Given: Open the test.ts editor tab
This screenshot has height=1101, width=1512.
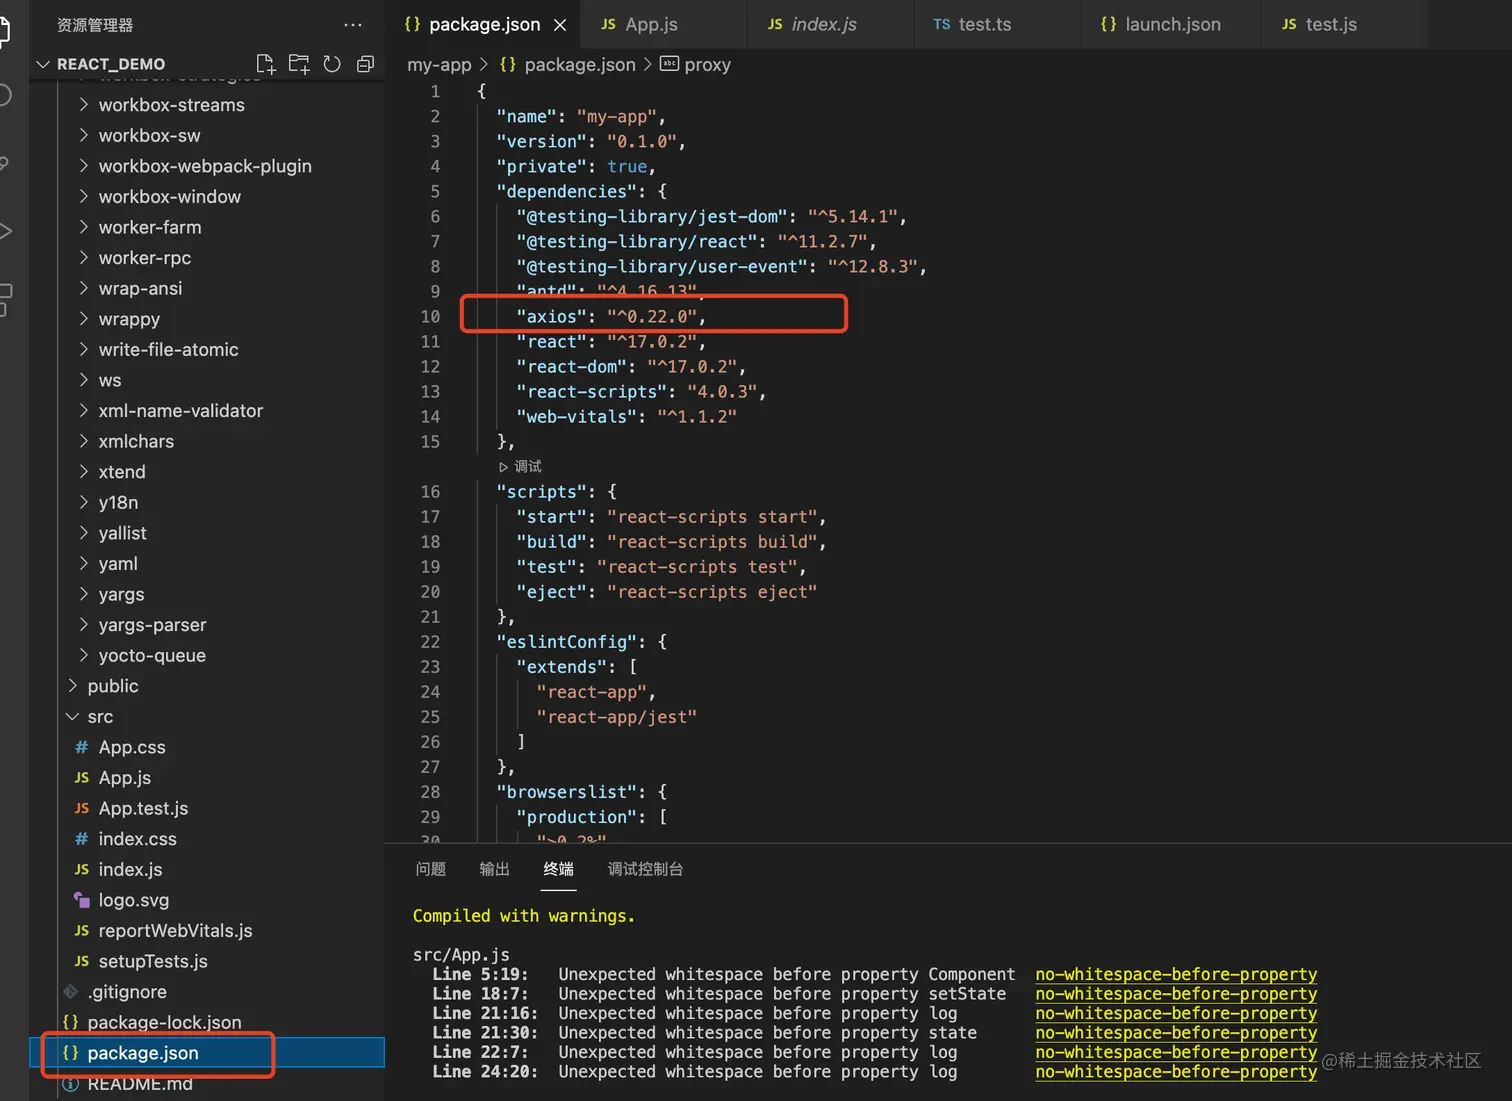Looking at the screenshot, I should pos(983,25).
